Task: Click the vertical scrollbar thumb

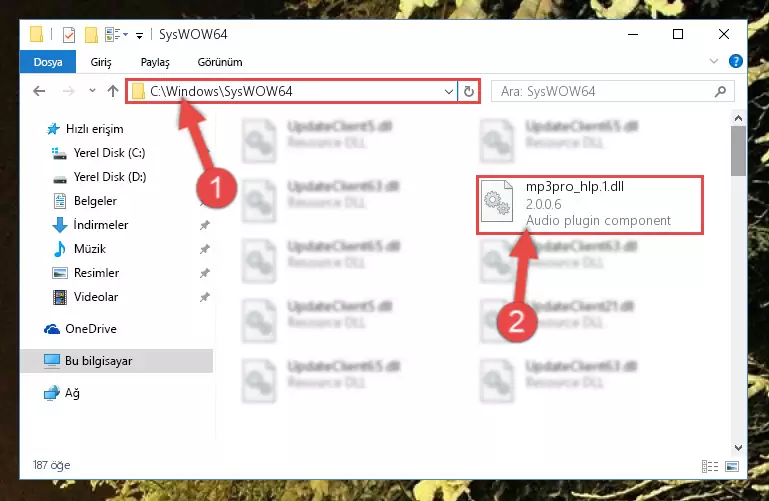Action: (x=738, y=151)
